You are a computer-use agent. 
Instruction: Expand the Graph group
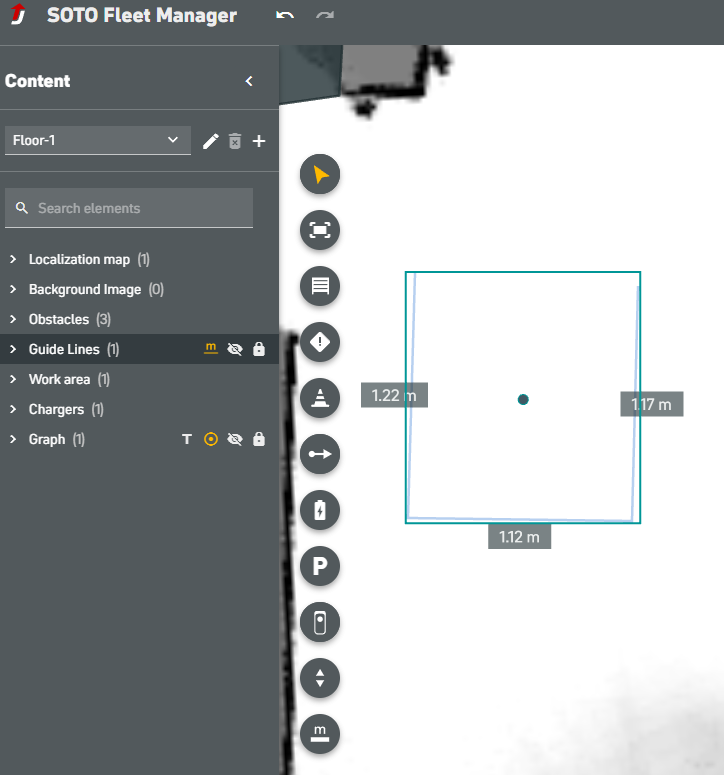pyautogui.click(x=13, y=439)
